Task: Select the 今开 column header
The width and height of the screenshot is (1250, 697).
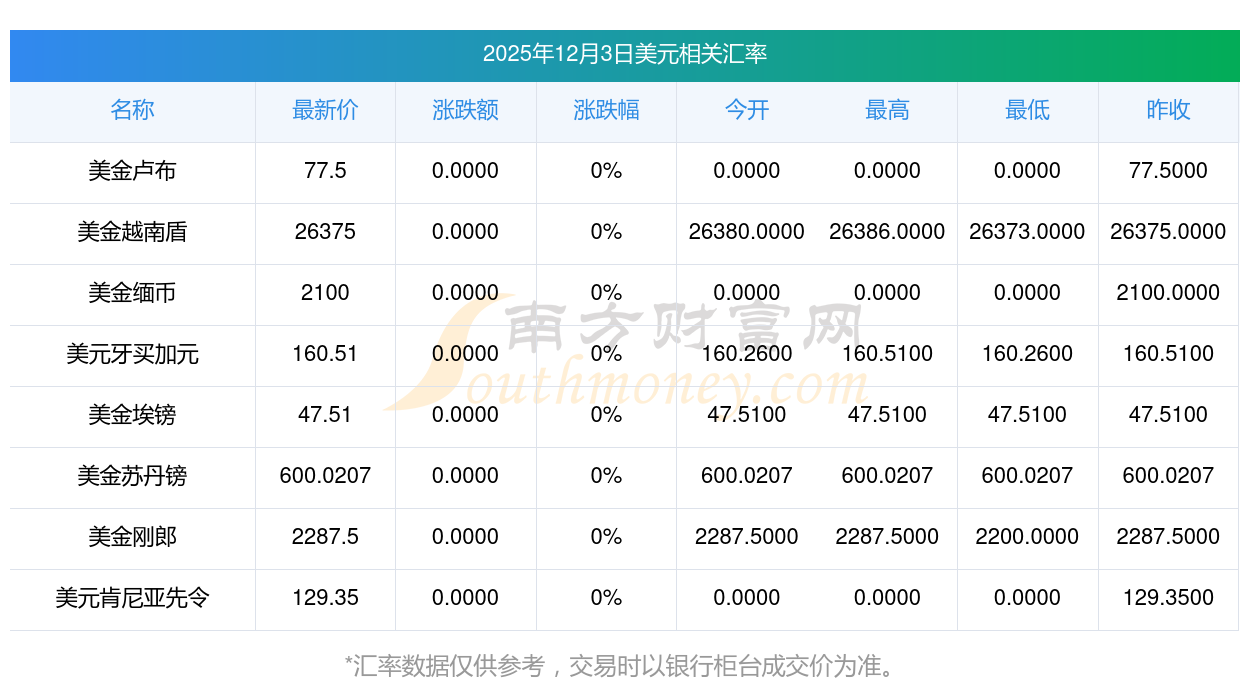Action: [x=747, y=110]
